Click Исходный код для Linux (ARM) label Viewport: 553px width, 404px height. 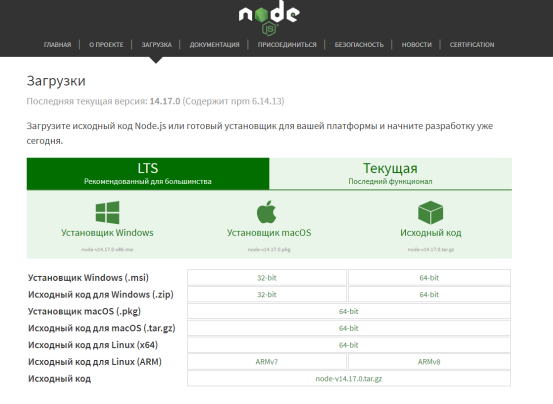point(95,362)
